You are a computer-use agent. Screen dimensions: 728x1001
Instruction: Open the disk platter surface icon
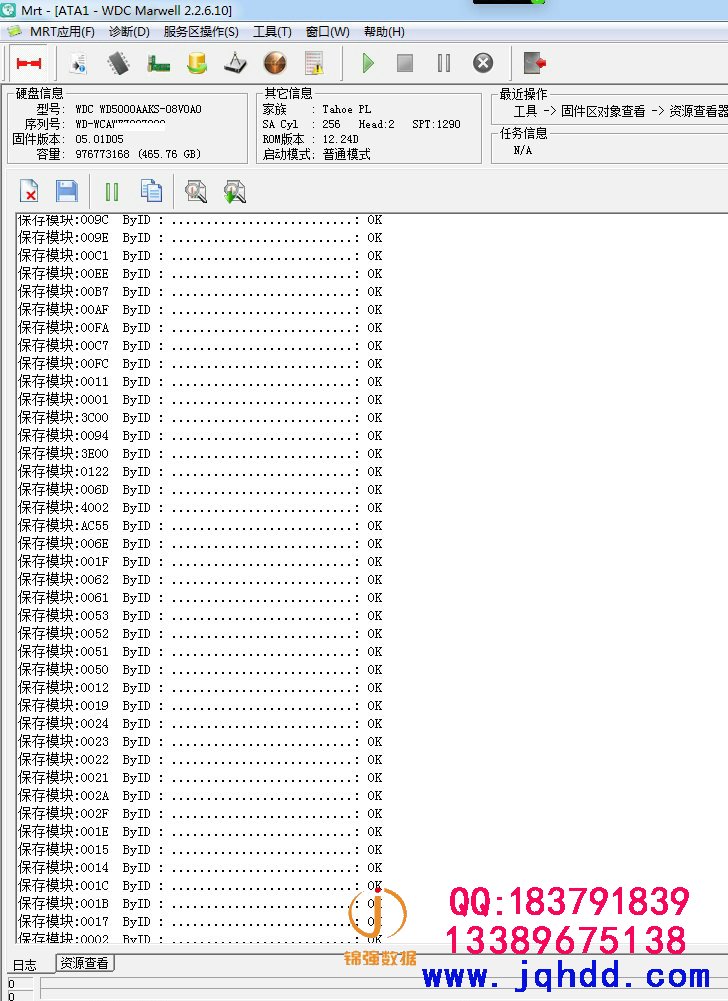point(275,63)
